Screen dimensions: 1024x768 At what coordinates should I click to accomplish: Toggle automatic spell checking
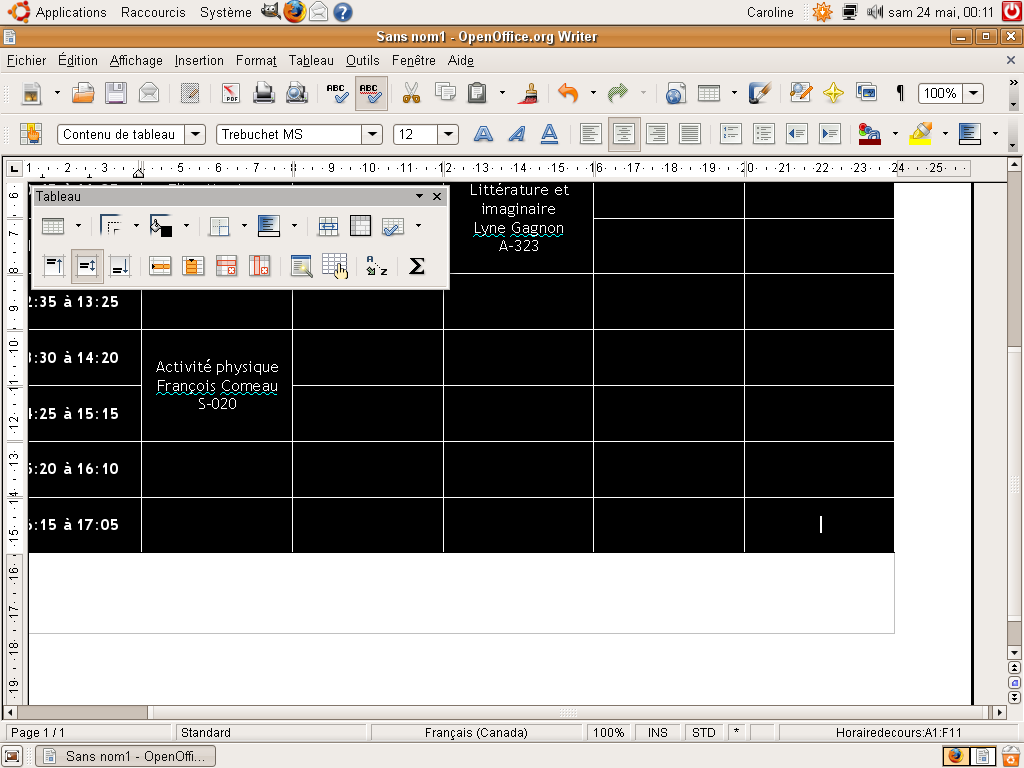click(x=371, y=93)
